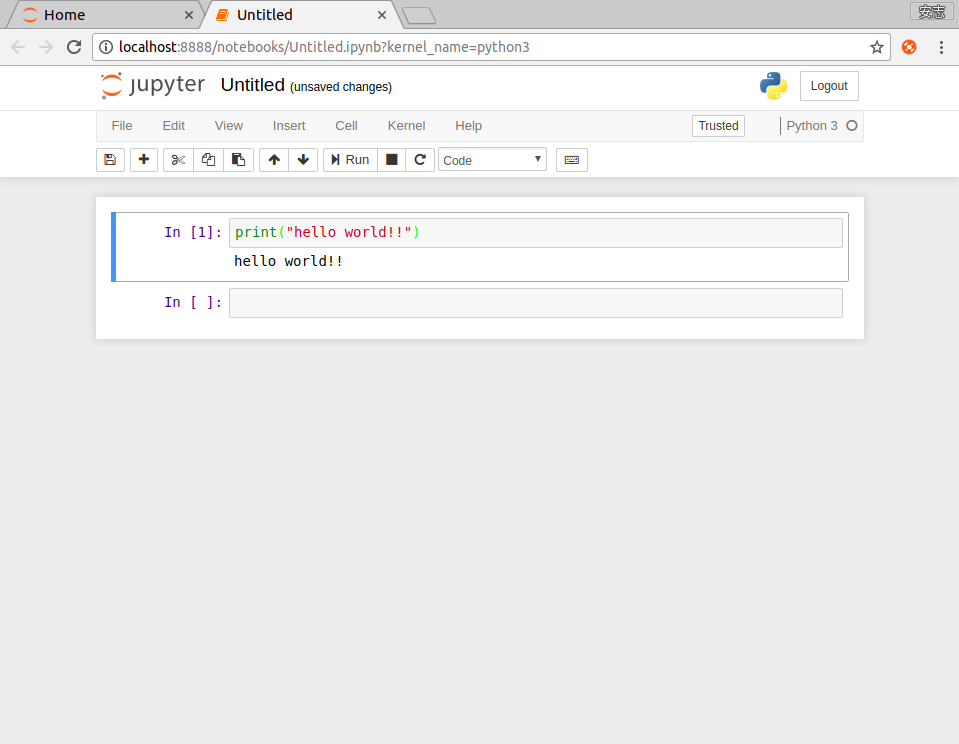This screenshot has width=959, height=744.
Task: Restart the kernel with circular arrow icon
Action: click(420, 160)
